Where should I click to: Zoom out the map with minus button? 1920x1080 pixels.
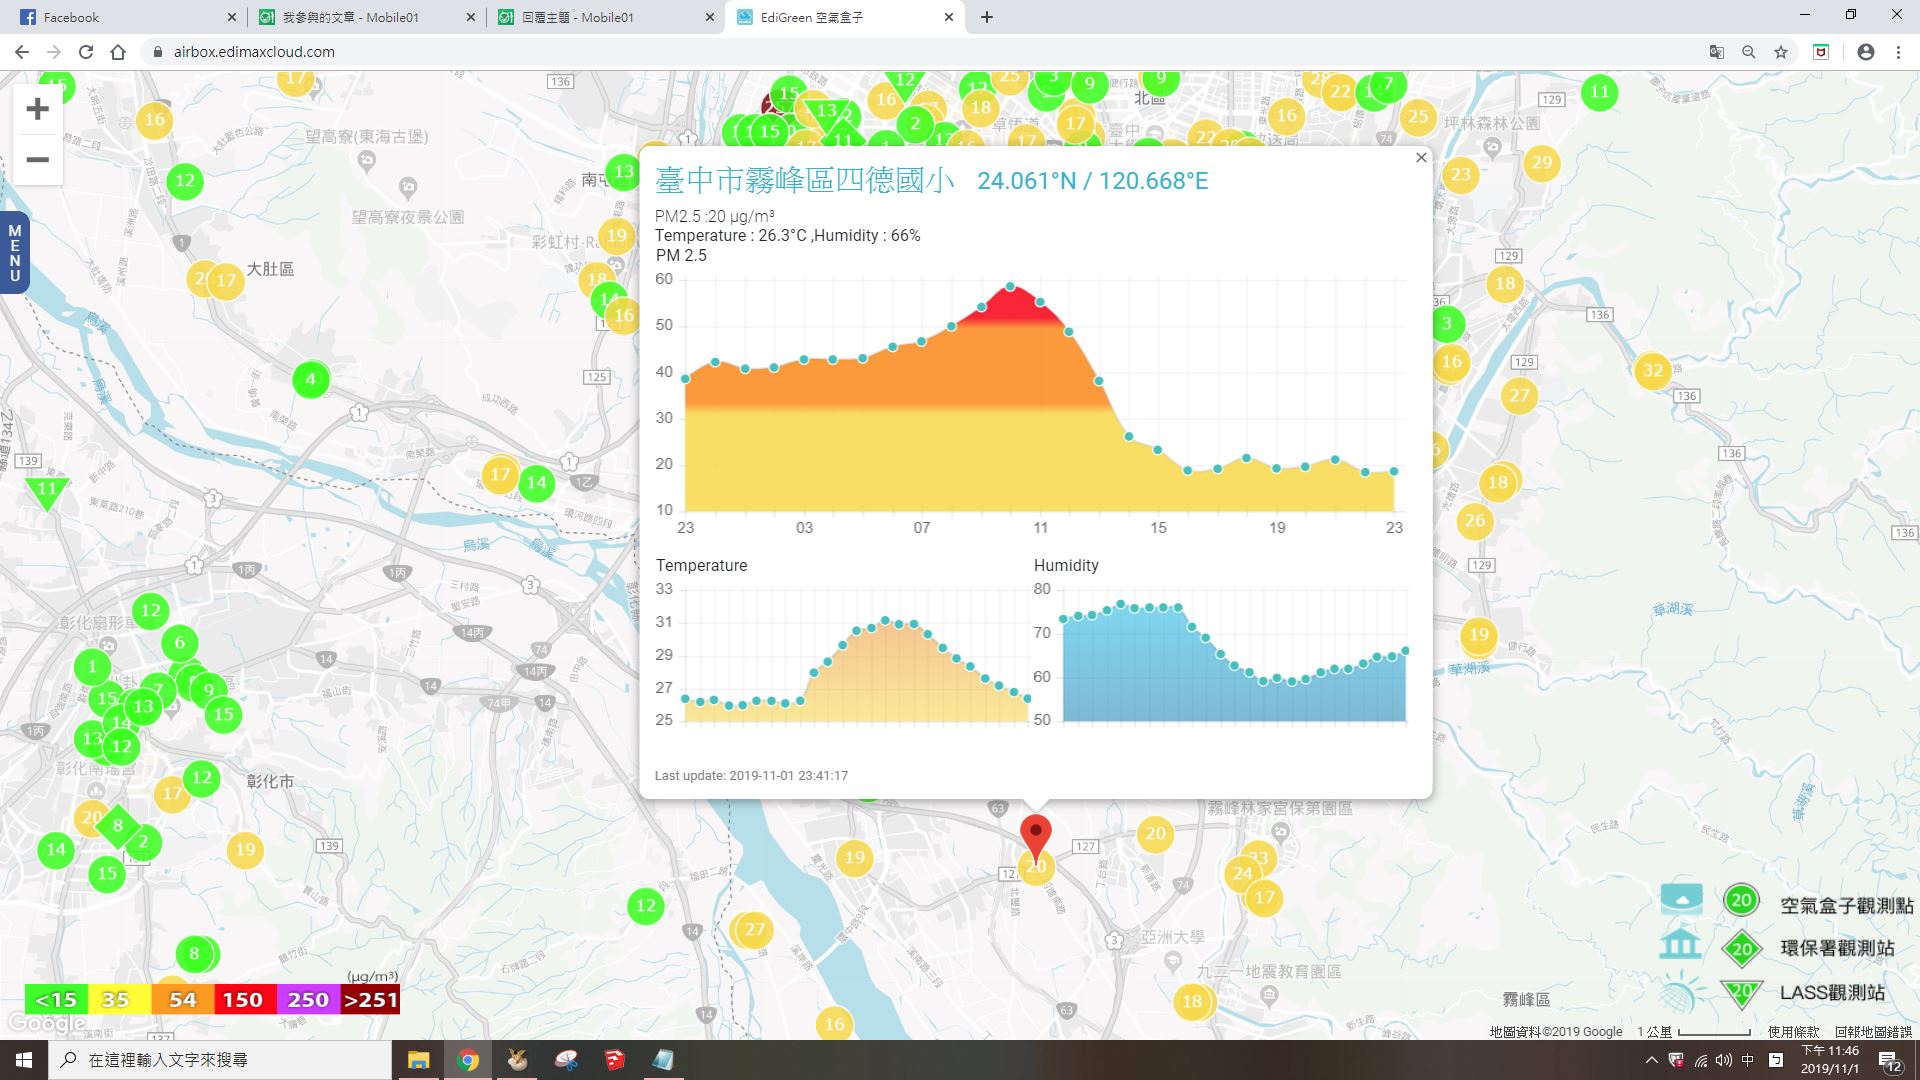(37, 160)
